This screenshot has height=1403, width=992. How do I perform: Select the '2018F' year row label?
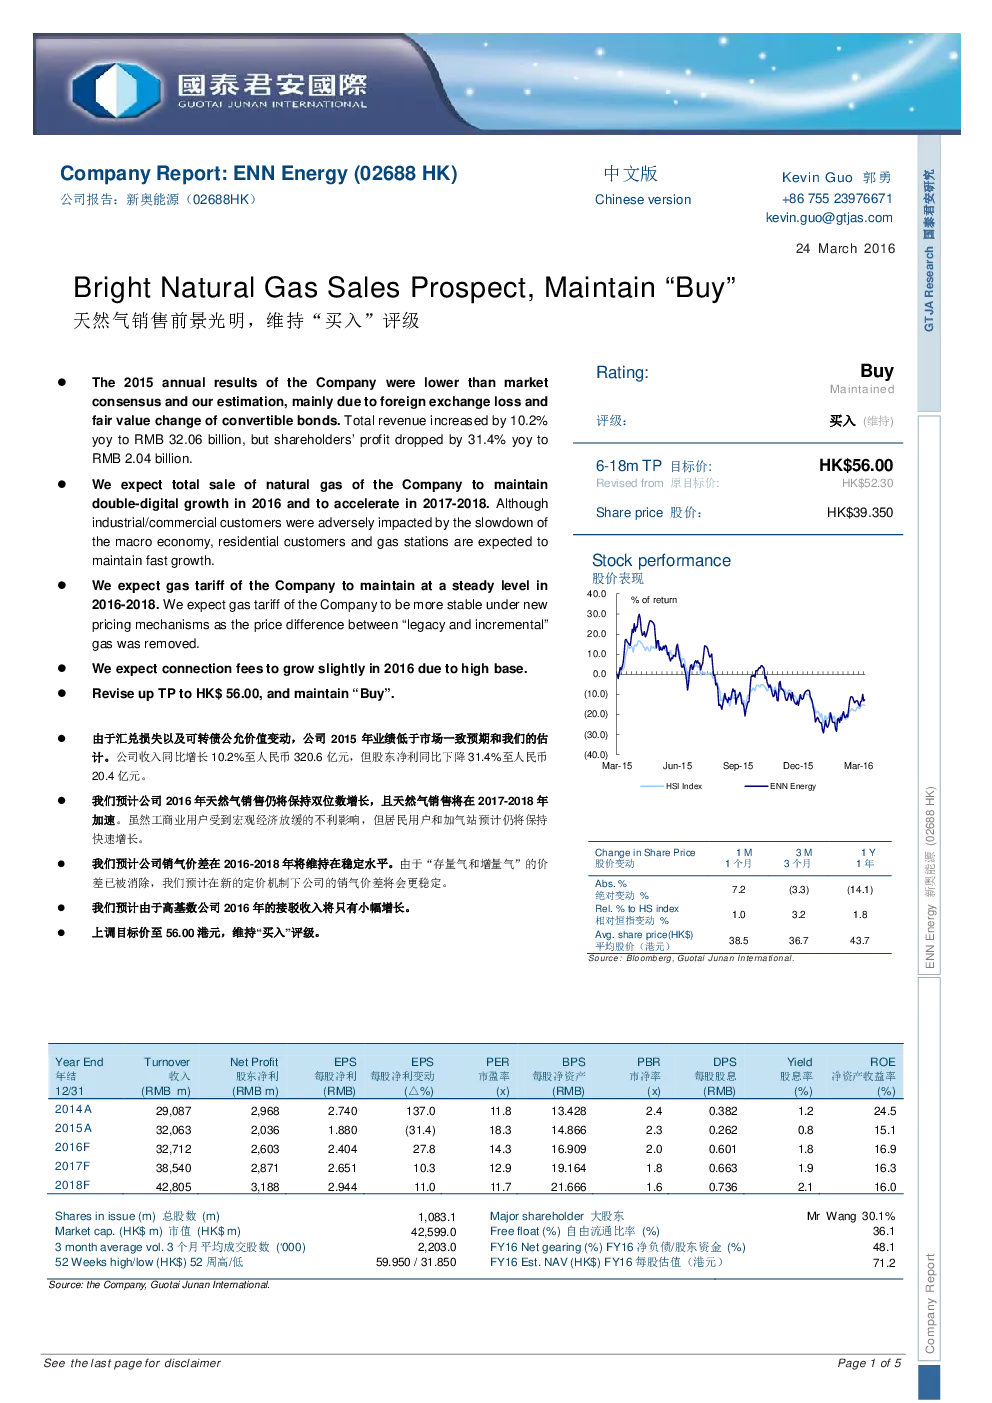(x=72, y=1185)
